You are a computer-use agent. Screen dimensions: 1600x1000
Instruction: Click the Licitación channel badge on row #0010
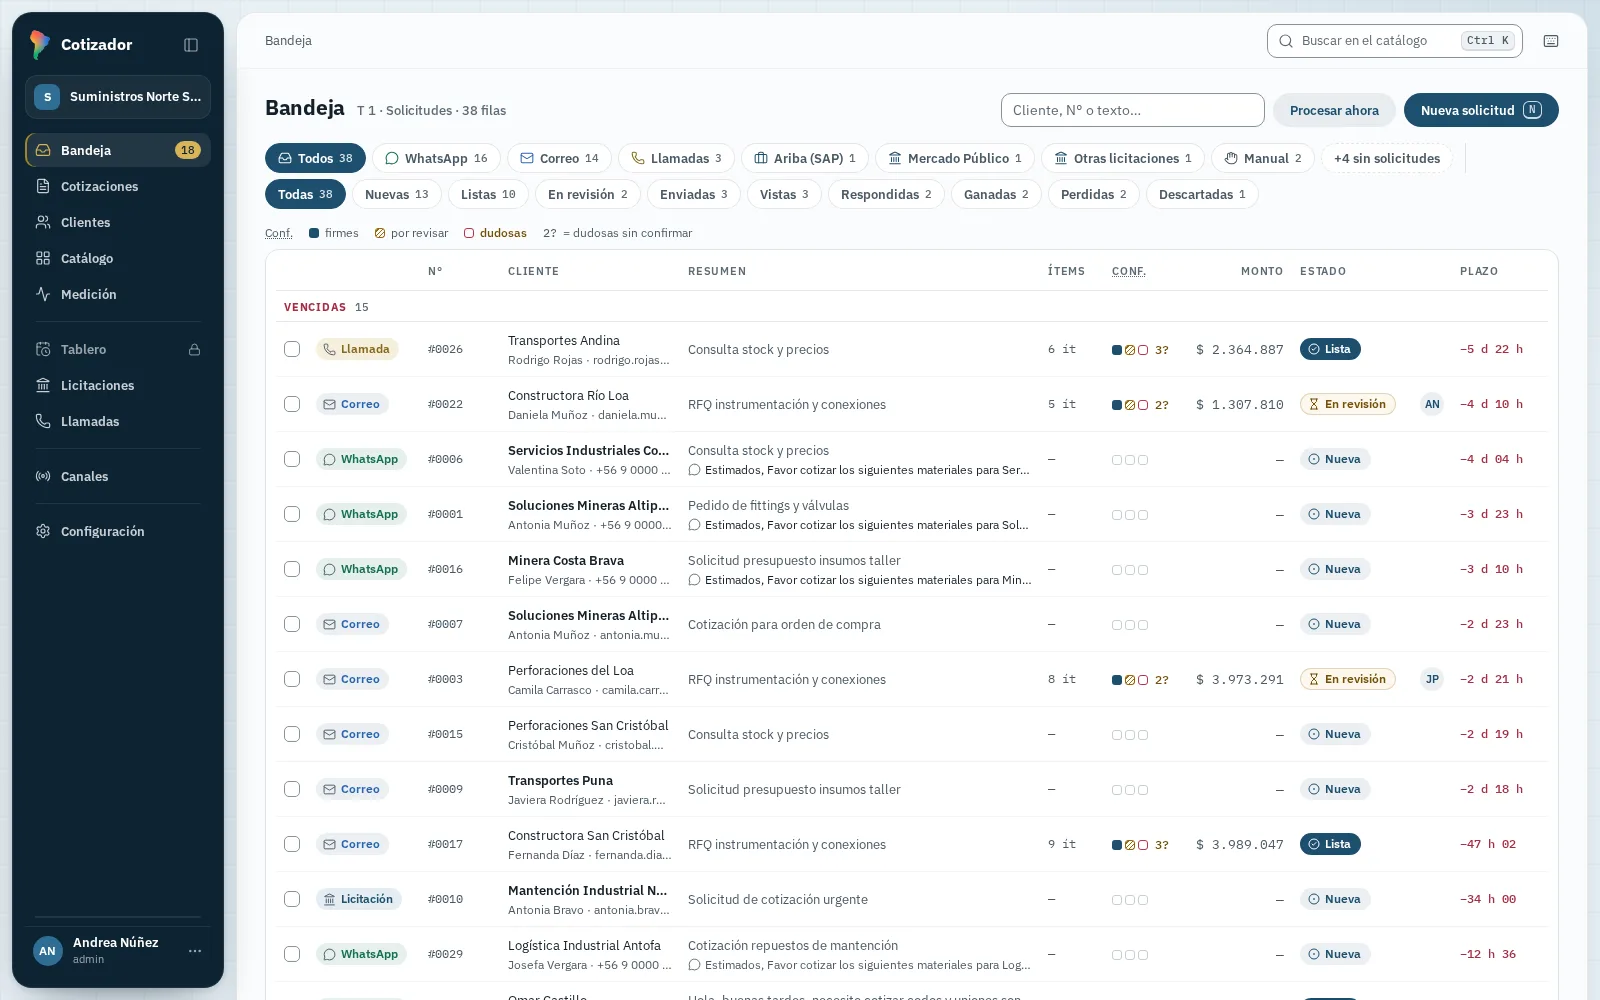[x=359, y=899]
